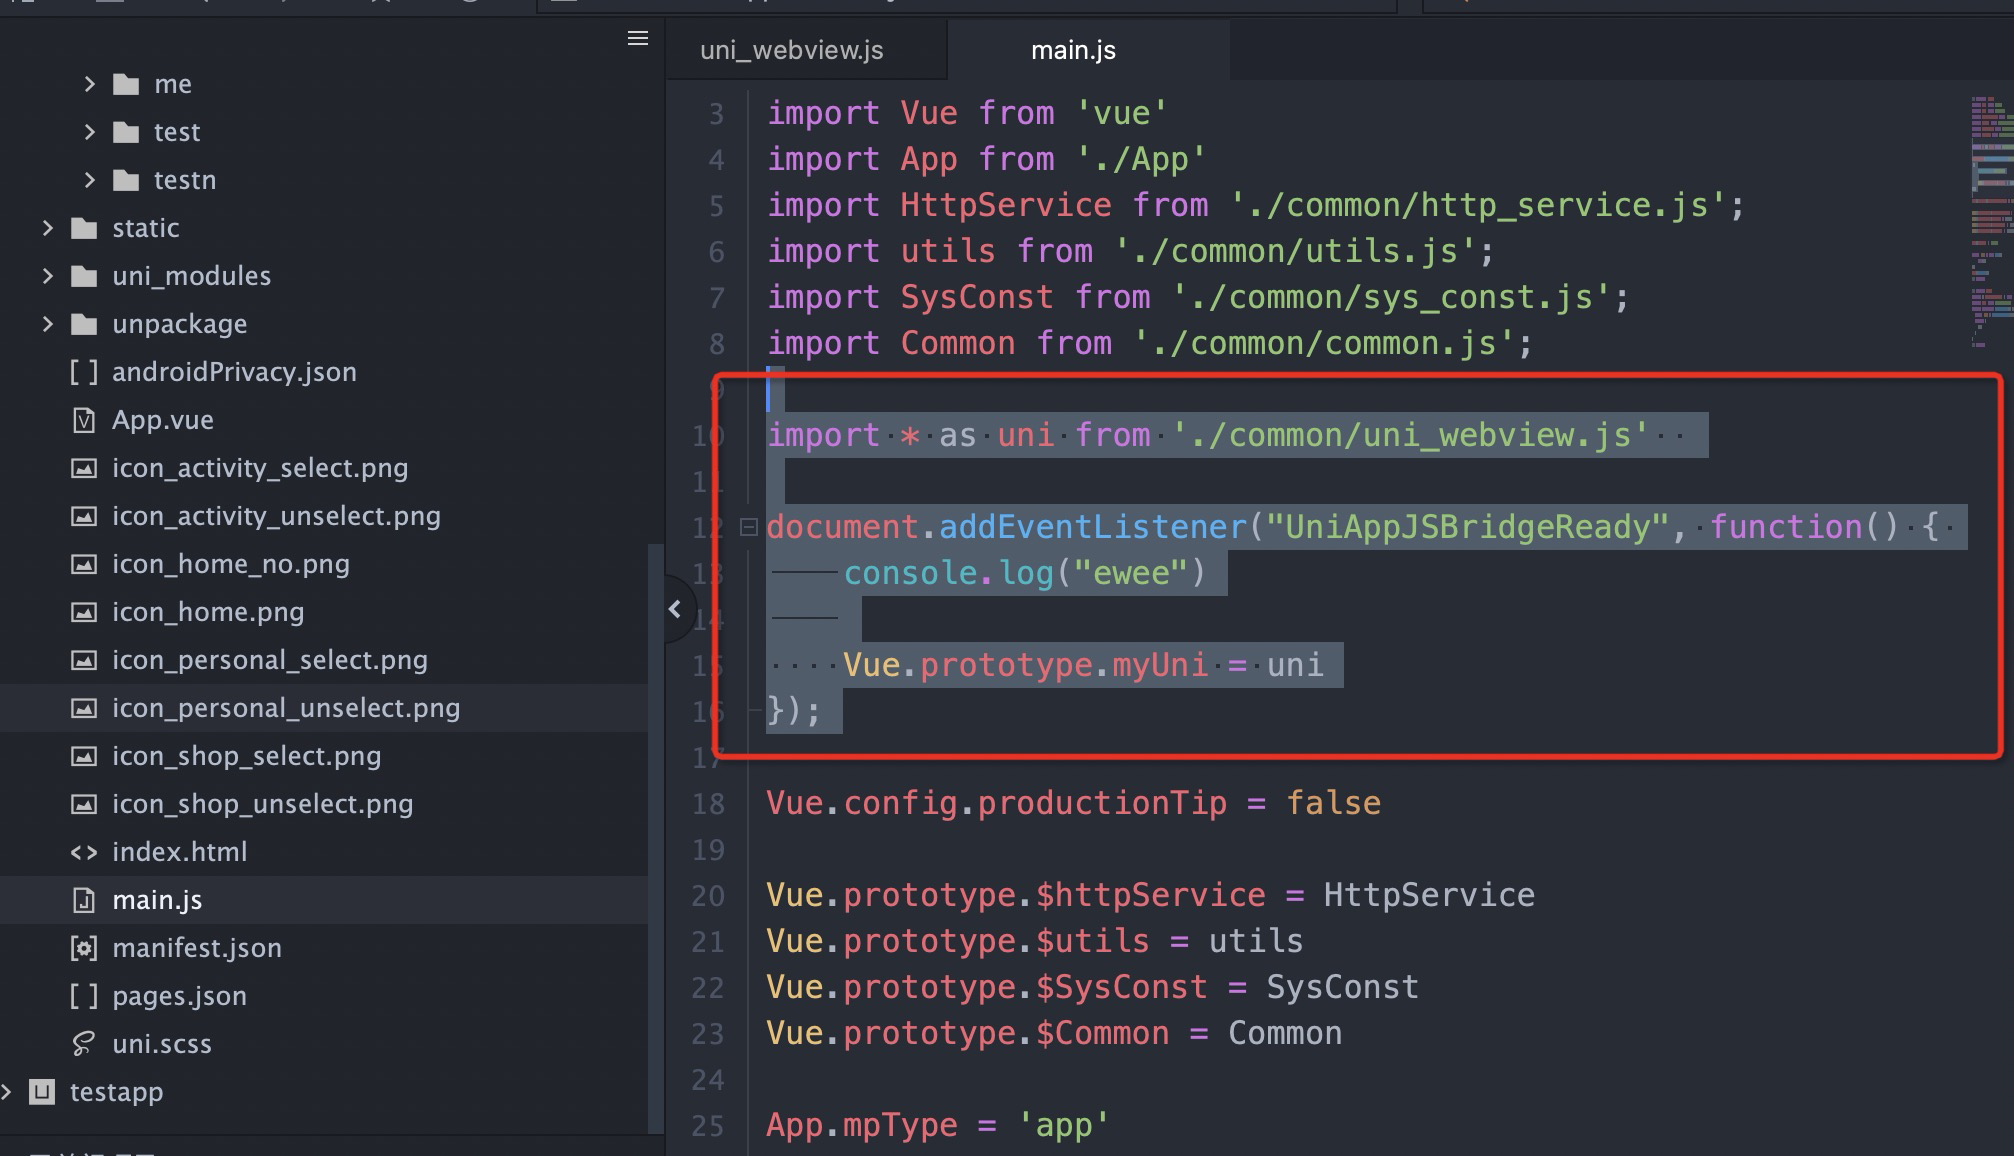
Task: Expand the testapp project node
Action: 8,1092
